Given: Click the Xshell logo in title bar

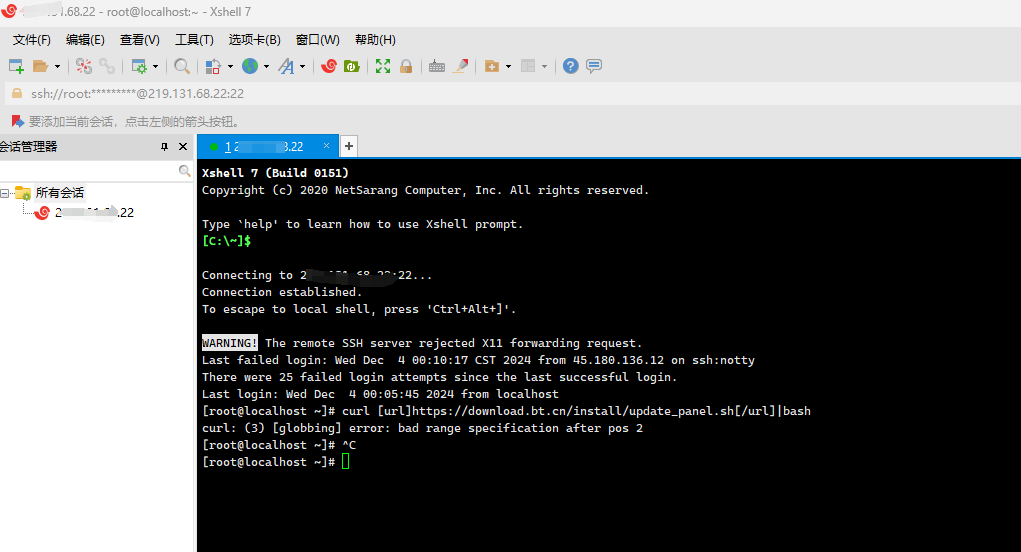Looking at the screenshot, I should coord(9,11).
